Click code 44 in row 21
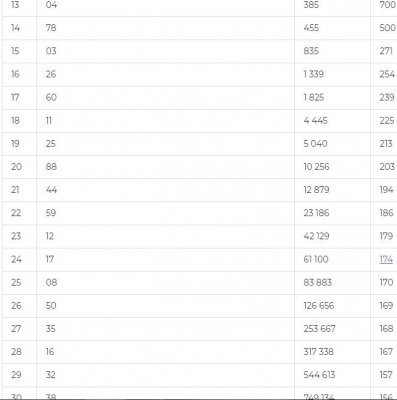 click(x=51, y=190)
